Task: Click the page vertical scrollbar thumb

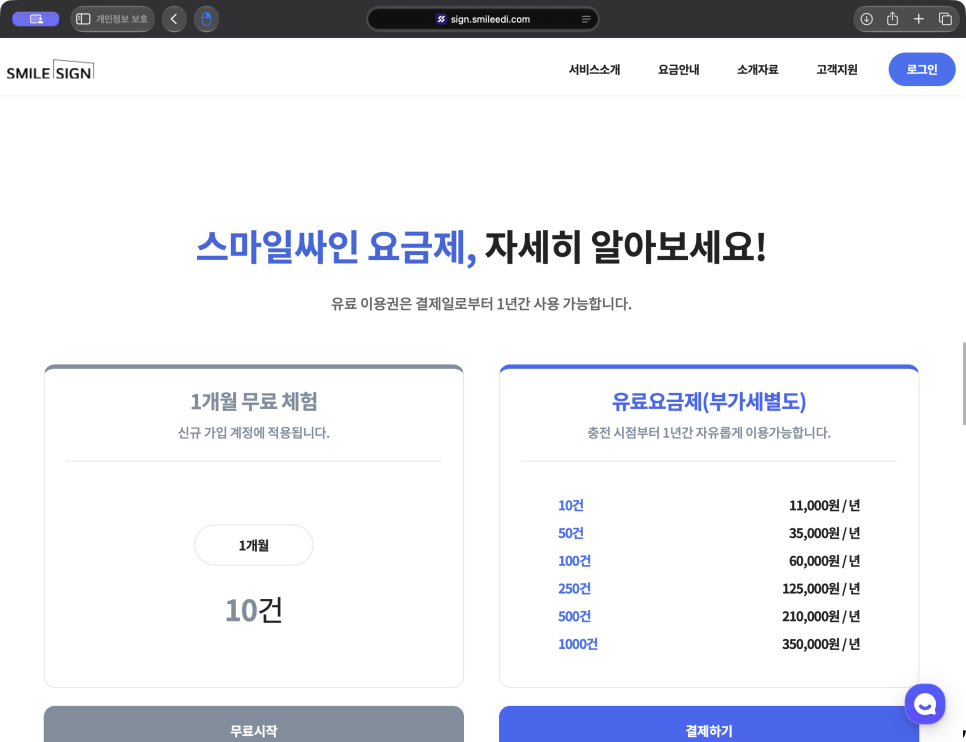Action: coord(964,383)
